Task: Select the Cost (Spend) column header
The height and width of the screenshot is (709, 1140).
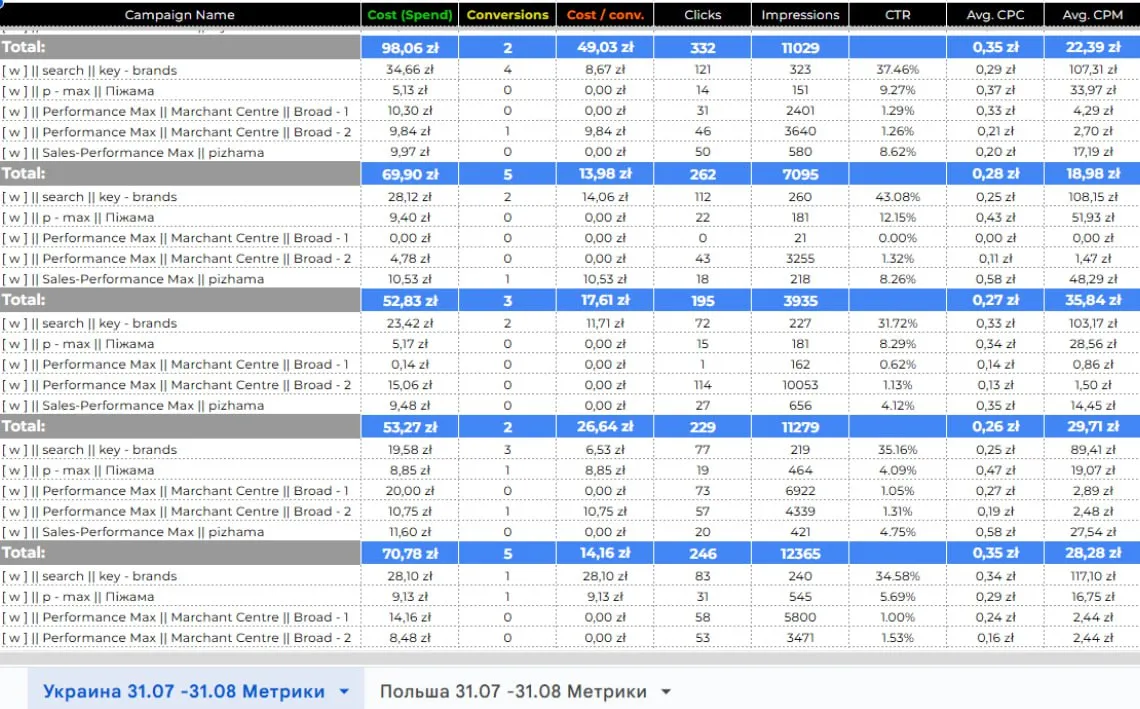Action: click(x=409, y=15)
